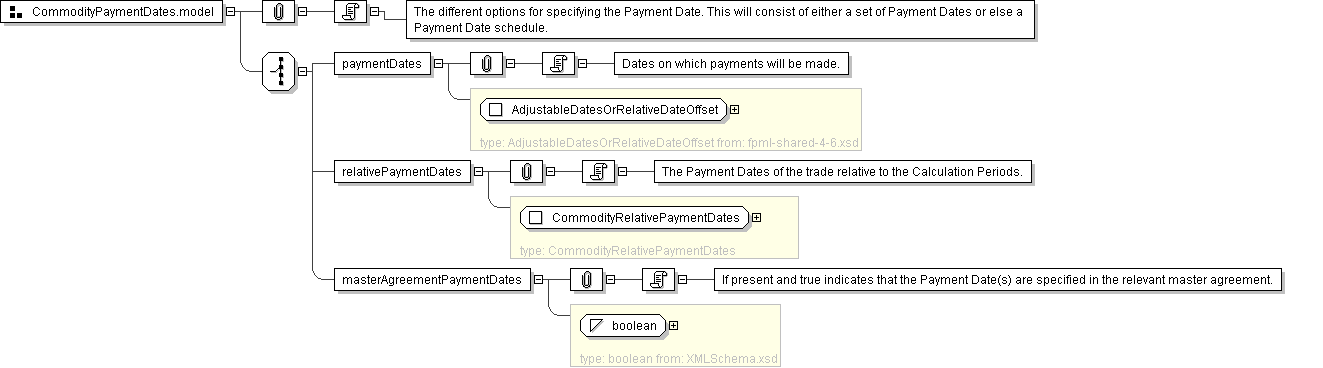Collapse the CommodityPaymentDates.model root node

pos(232,12)
